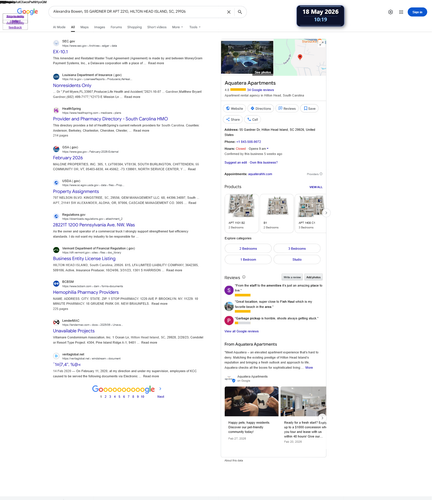Click the pink P reviewer avatar
This screenshot has width=437, height=500.
pyautogui.click(x=229, y=321)
